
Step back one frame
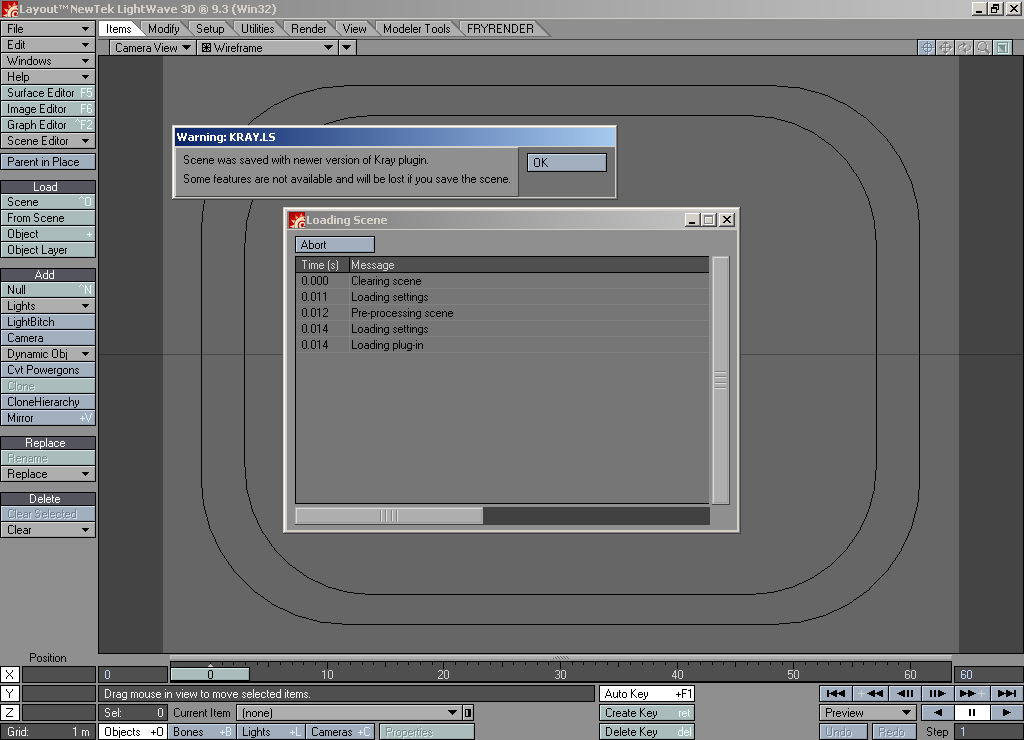pos(904,694)
